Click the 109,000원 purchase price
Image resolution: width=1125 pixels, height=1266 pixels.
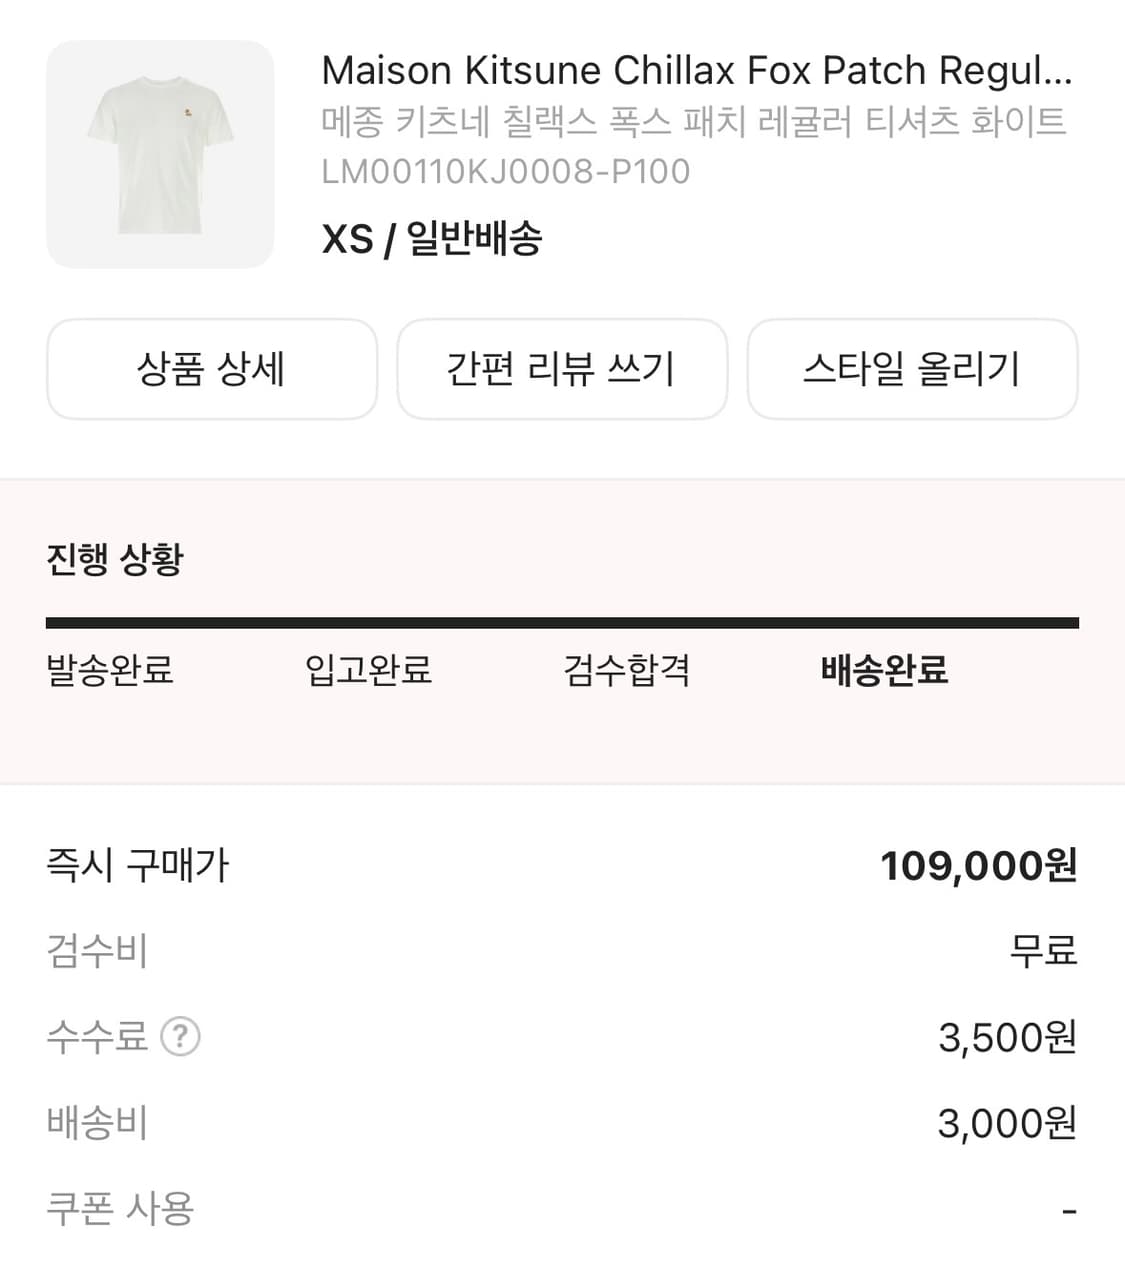point(978,866)
